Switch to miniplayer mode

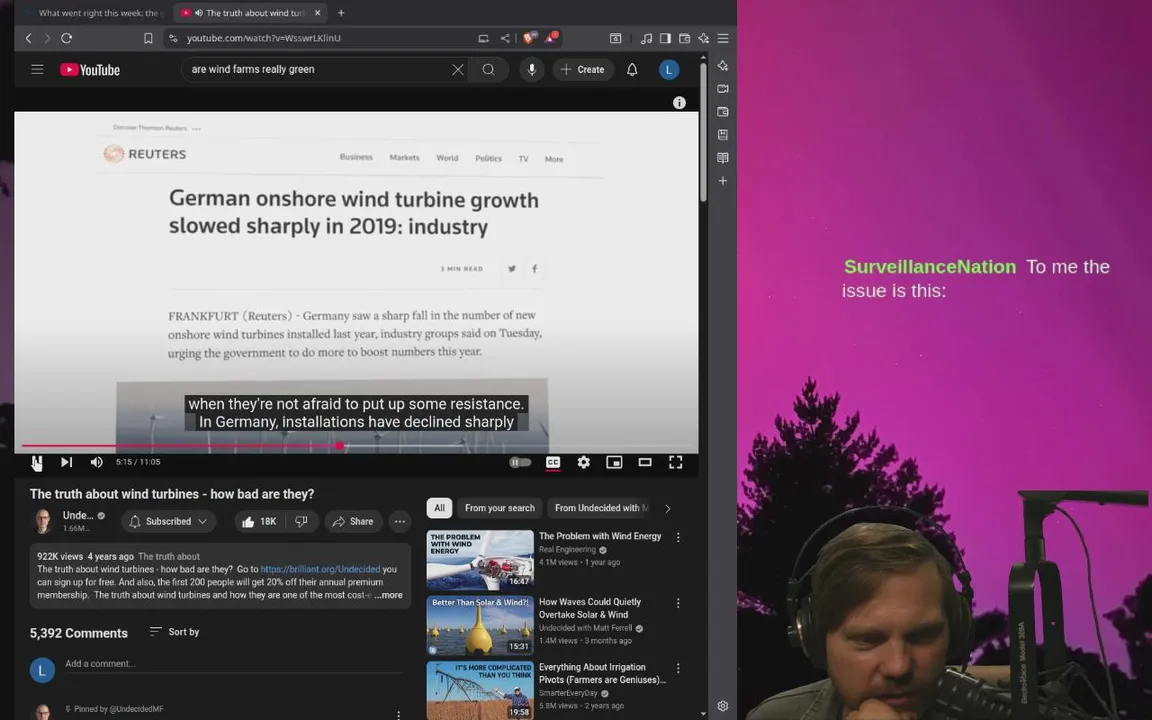click(614, 462)
